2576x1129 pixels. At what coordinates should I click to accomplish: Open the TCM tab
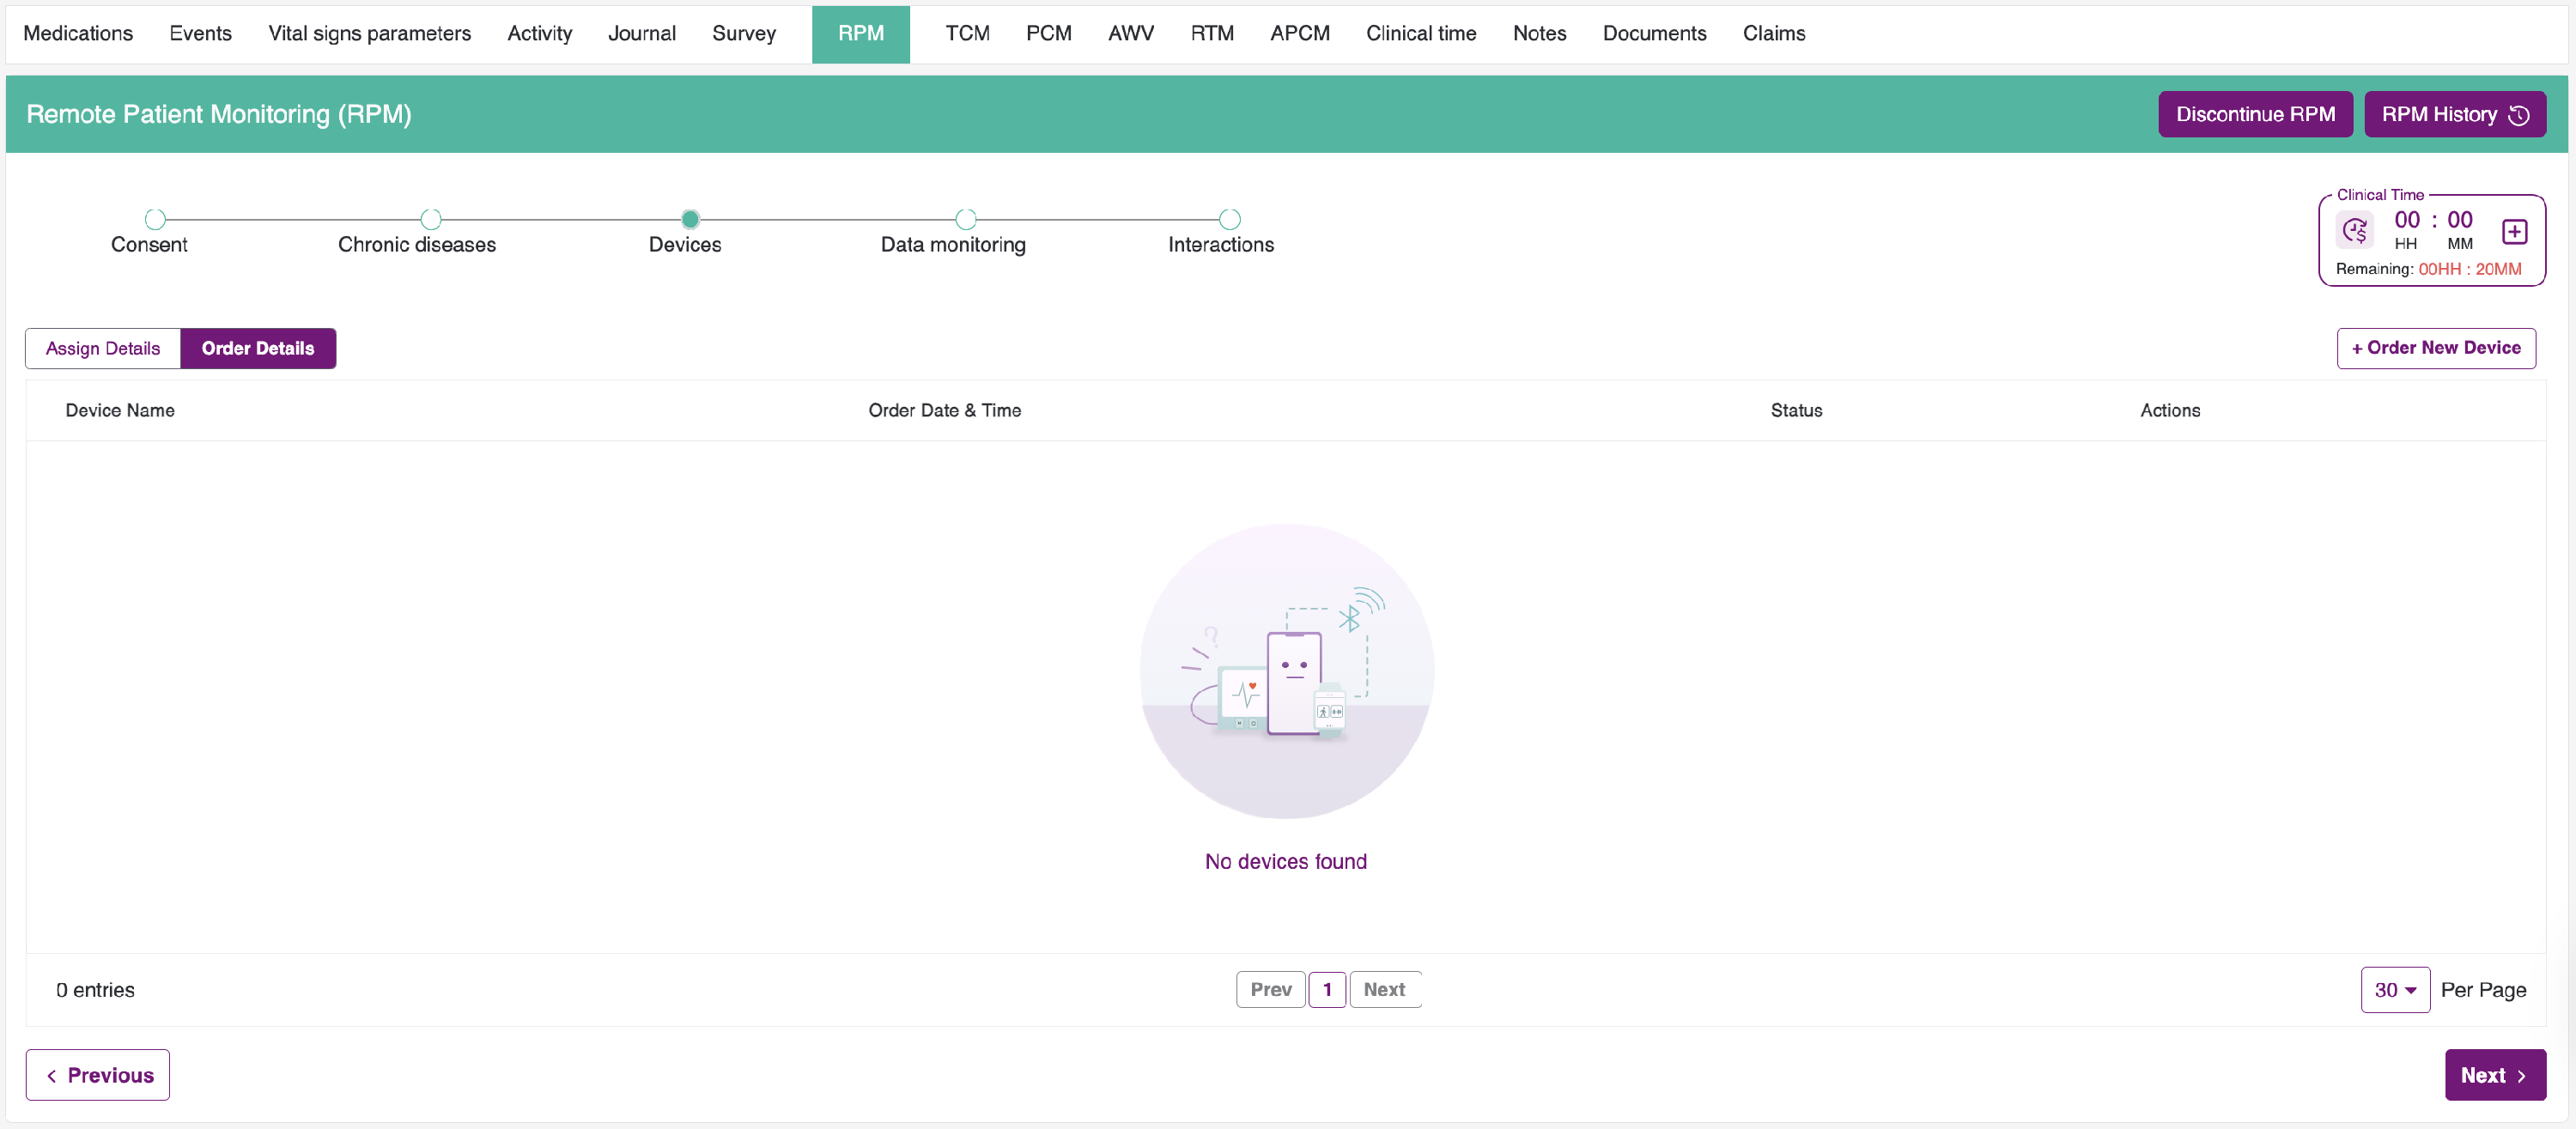tap(967, 33)
